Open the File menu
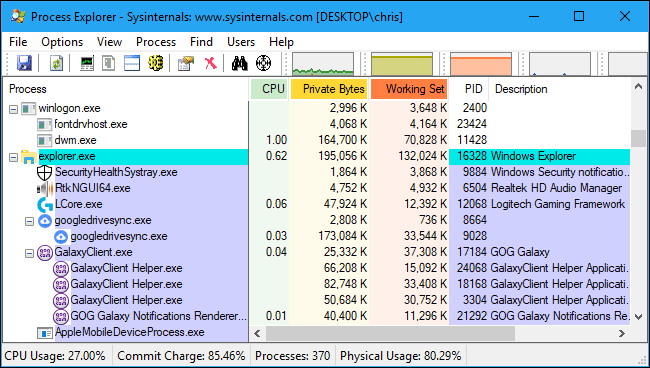 pyautogui.click(x=18, y=42)
